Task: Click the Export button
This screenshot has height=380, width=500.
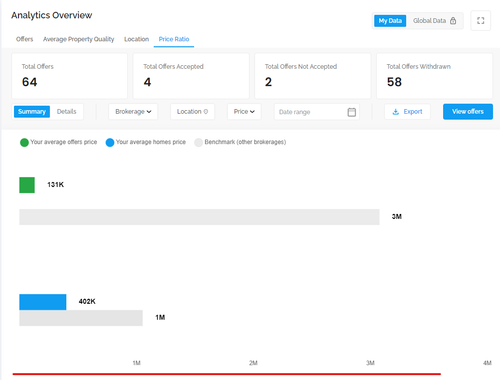Action: [x=407, y=112]
